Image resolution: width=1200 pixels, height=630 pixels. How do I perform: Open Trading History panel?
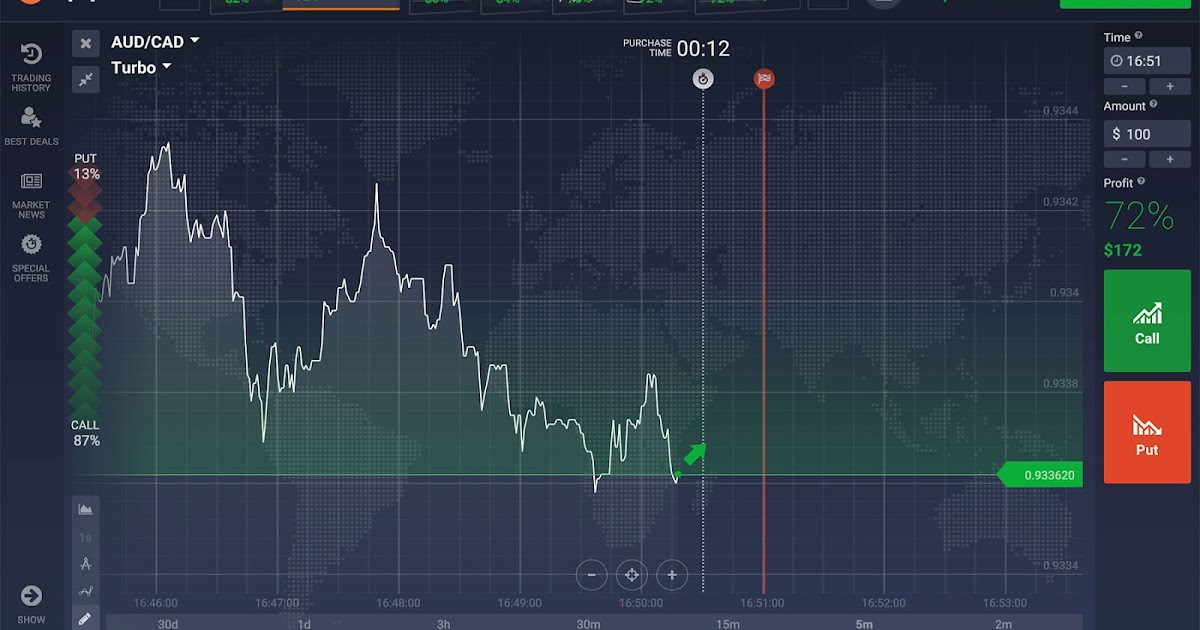pos(31,66)
